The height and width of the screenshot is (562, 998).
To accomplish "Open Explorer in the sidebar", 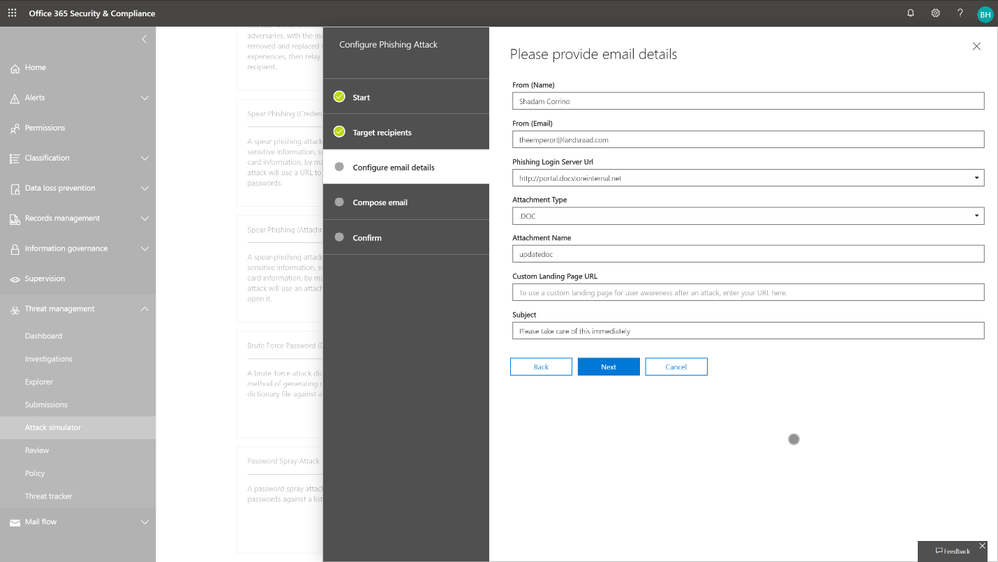I will 39,382.
